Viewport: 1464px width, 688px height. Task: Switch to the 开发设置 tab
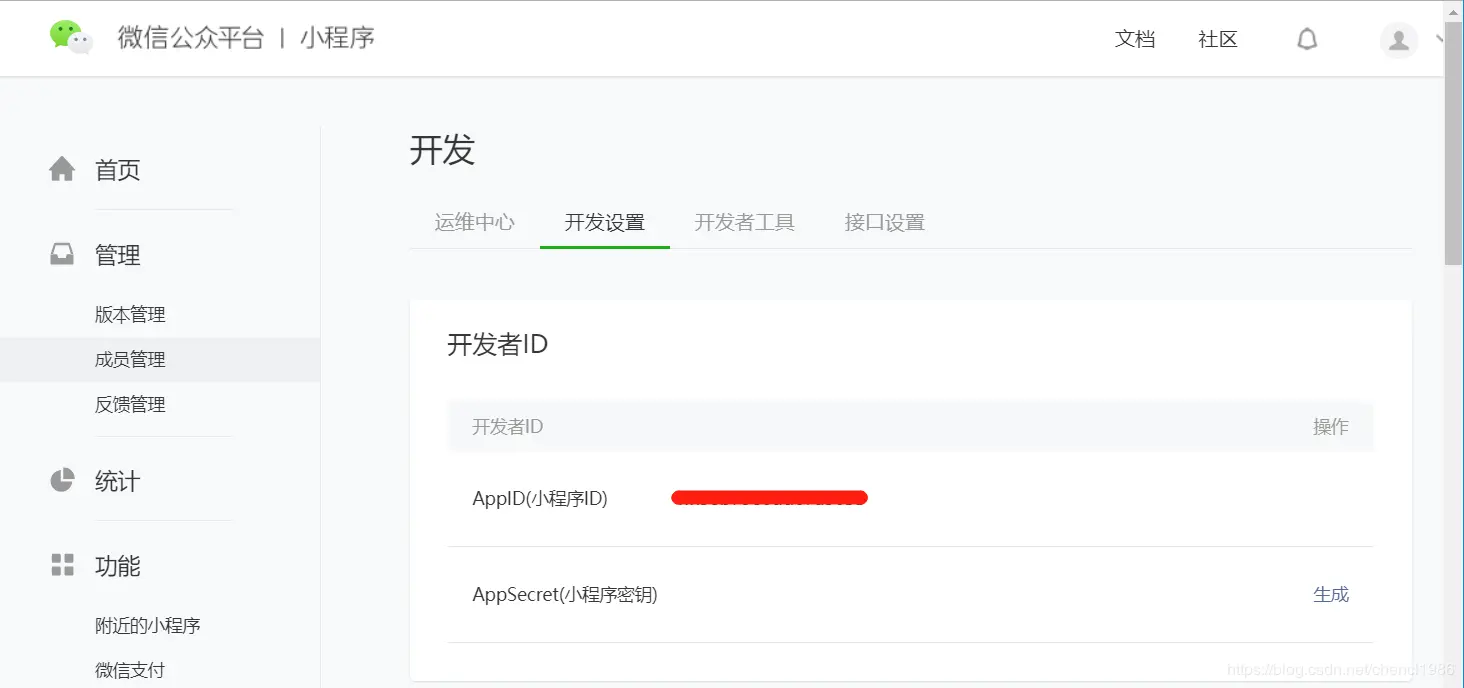pyautogui.click(x=605, y=222)
